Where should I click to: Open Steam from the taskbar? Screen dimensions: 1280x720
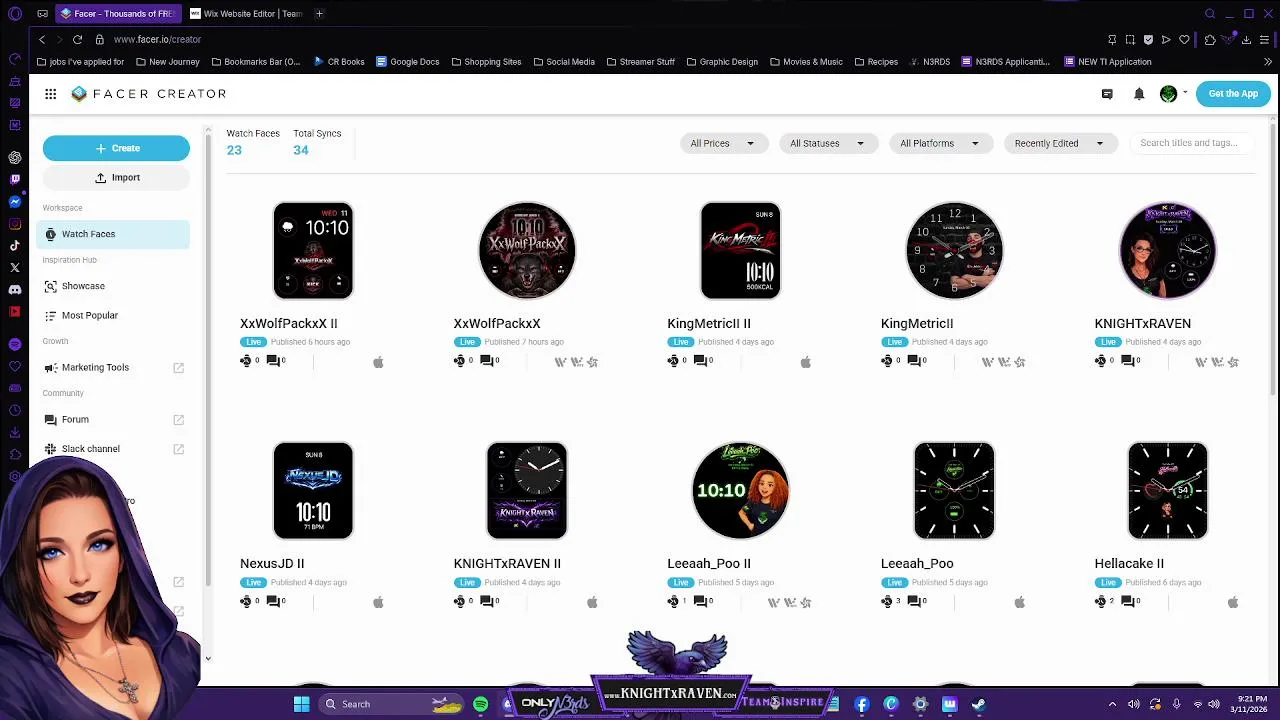pos(978,704)
